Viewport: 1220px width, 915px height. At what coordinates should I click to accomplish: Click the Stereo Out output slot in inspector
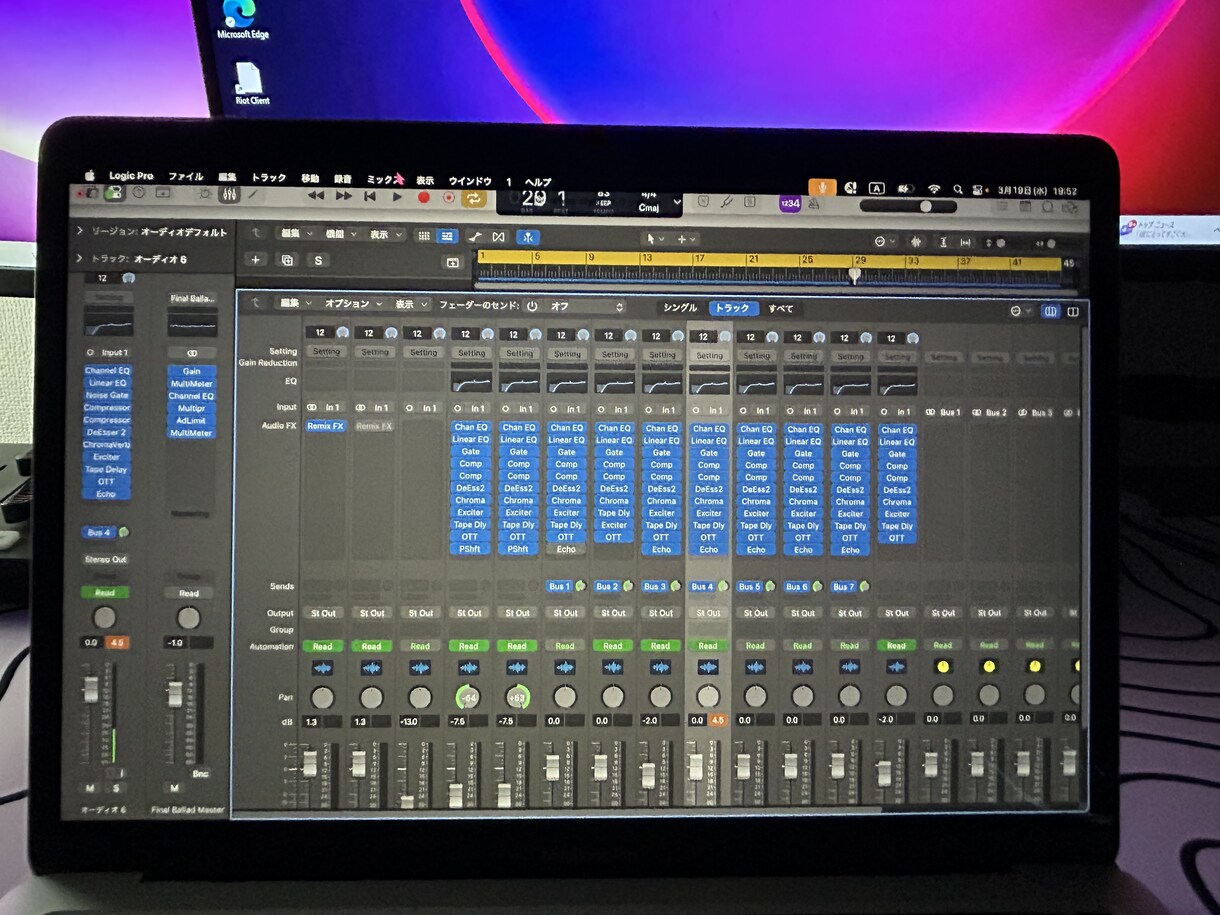[x=107, y=559]
